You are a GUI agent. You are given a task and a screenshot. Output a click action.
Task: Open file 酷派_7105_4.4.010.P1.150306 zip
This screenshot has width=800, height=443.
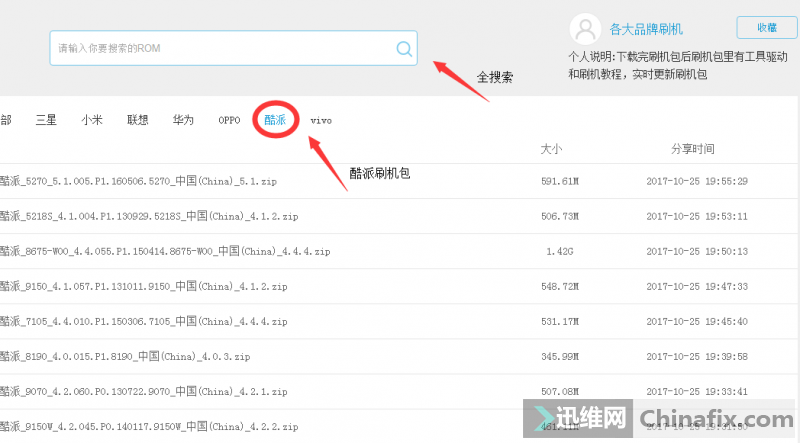[144, 322]
